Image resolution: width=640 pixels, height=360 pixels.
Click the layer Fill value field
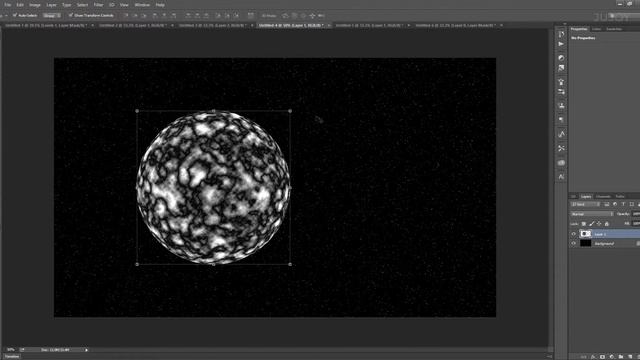coord(636,224)
